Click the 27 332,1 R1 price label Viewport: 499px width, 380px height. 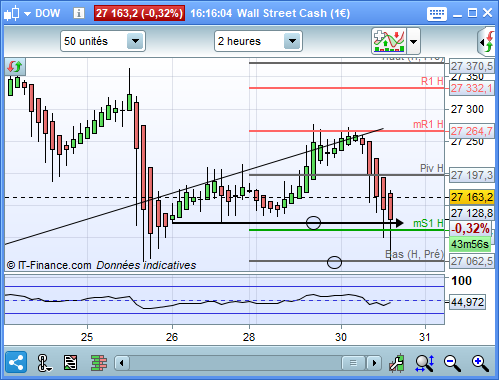[x=471, y=88]
